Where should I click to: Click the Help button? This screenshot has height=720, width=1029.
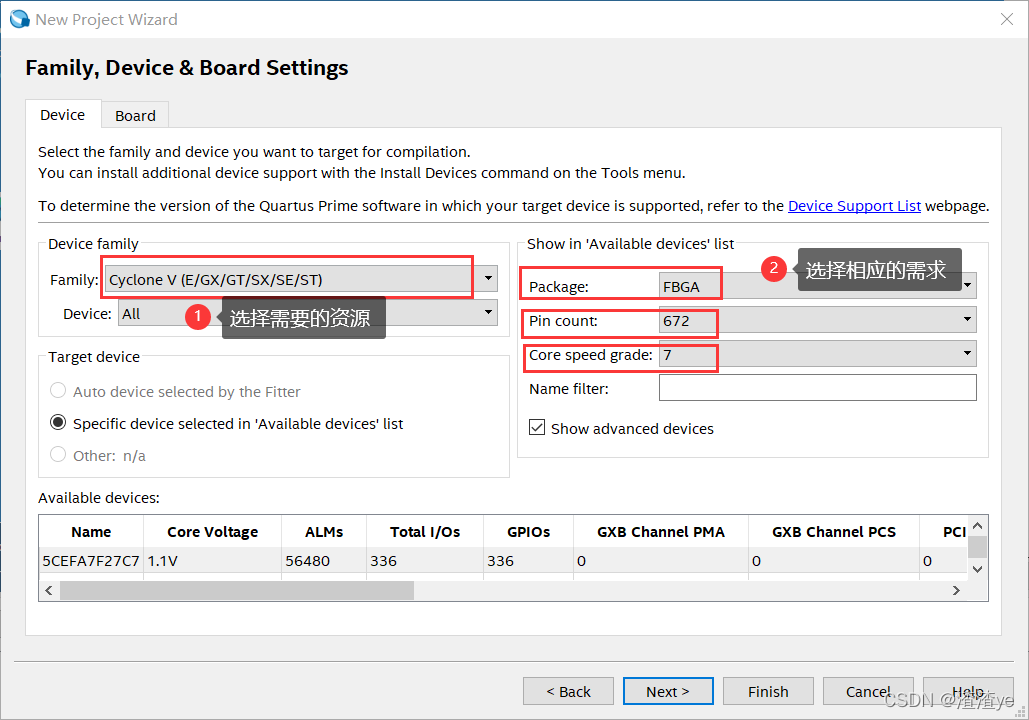968,691
